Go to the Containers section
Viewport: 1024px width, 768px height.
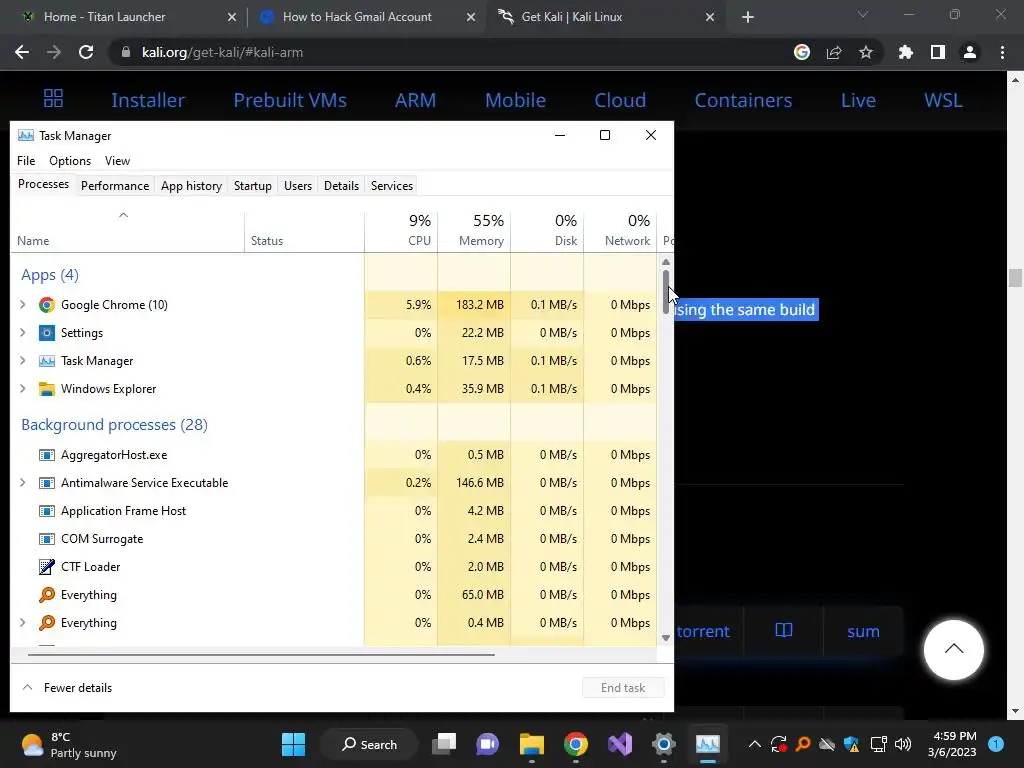coord(743,100)
